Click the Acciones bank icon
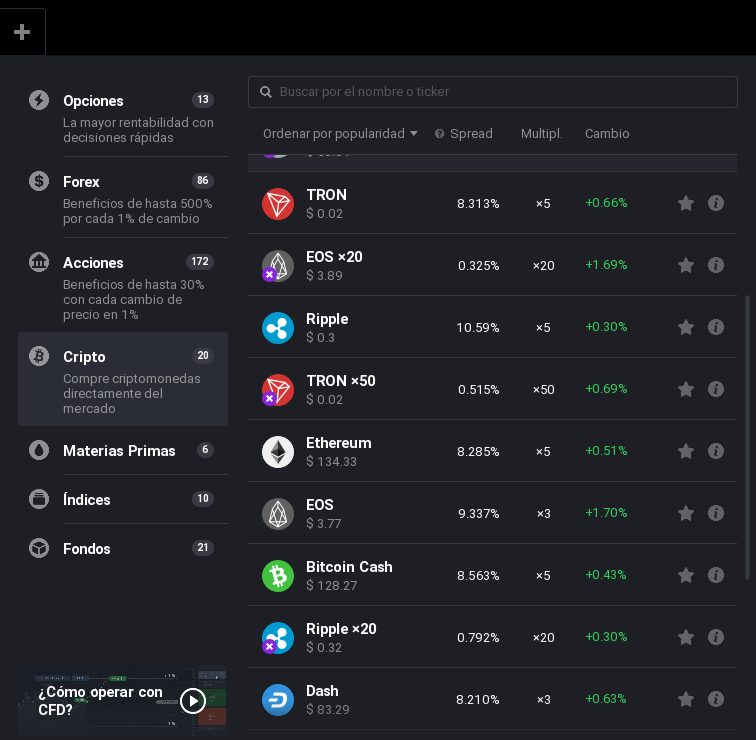This screenshot has width=756, height=740. click(x=39, y=262)
